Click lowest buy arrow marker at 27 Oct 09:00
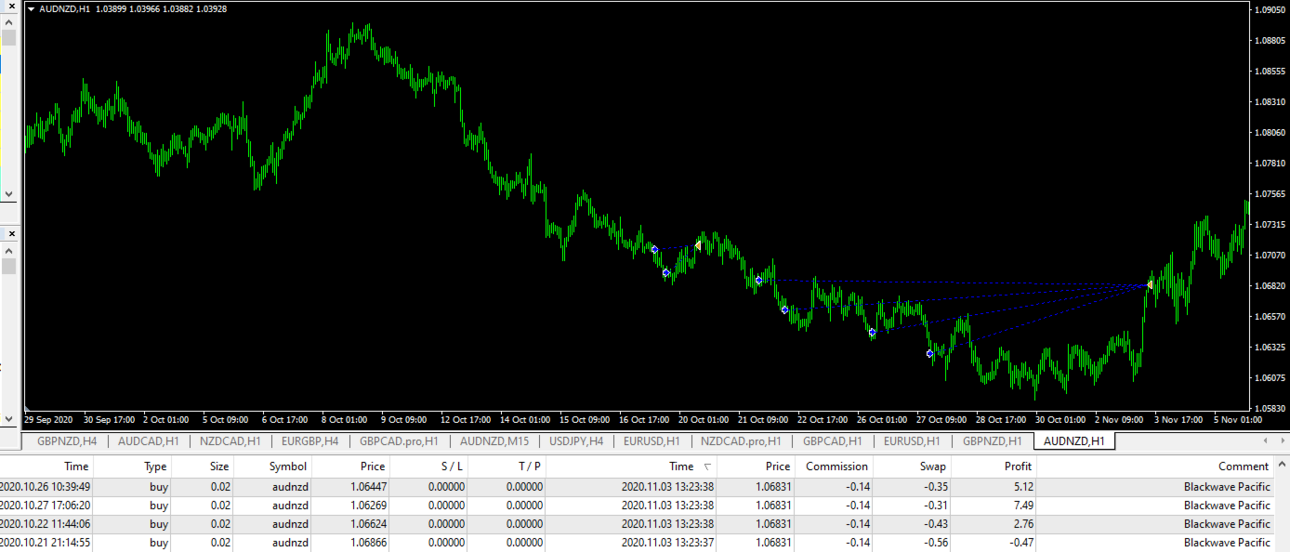Viewport: 1290px width, 552px height. point(930,353)
